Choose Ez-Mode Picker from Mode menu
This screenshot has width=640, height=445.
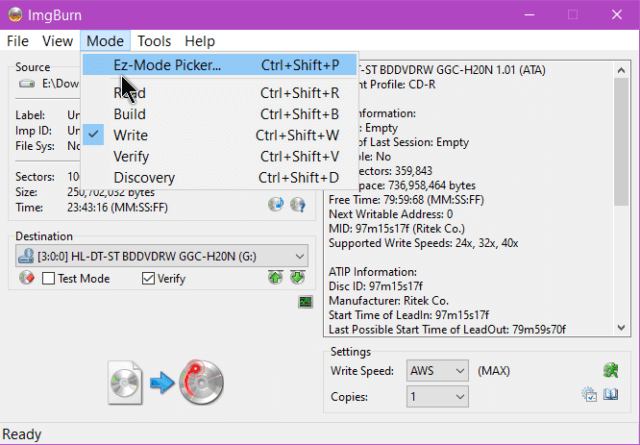click(220, 65)
